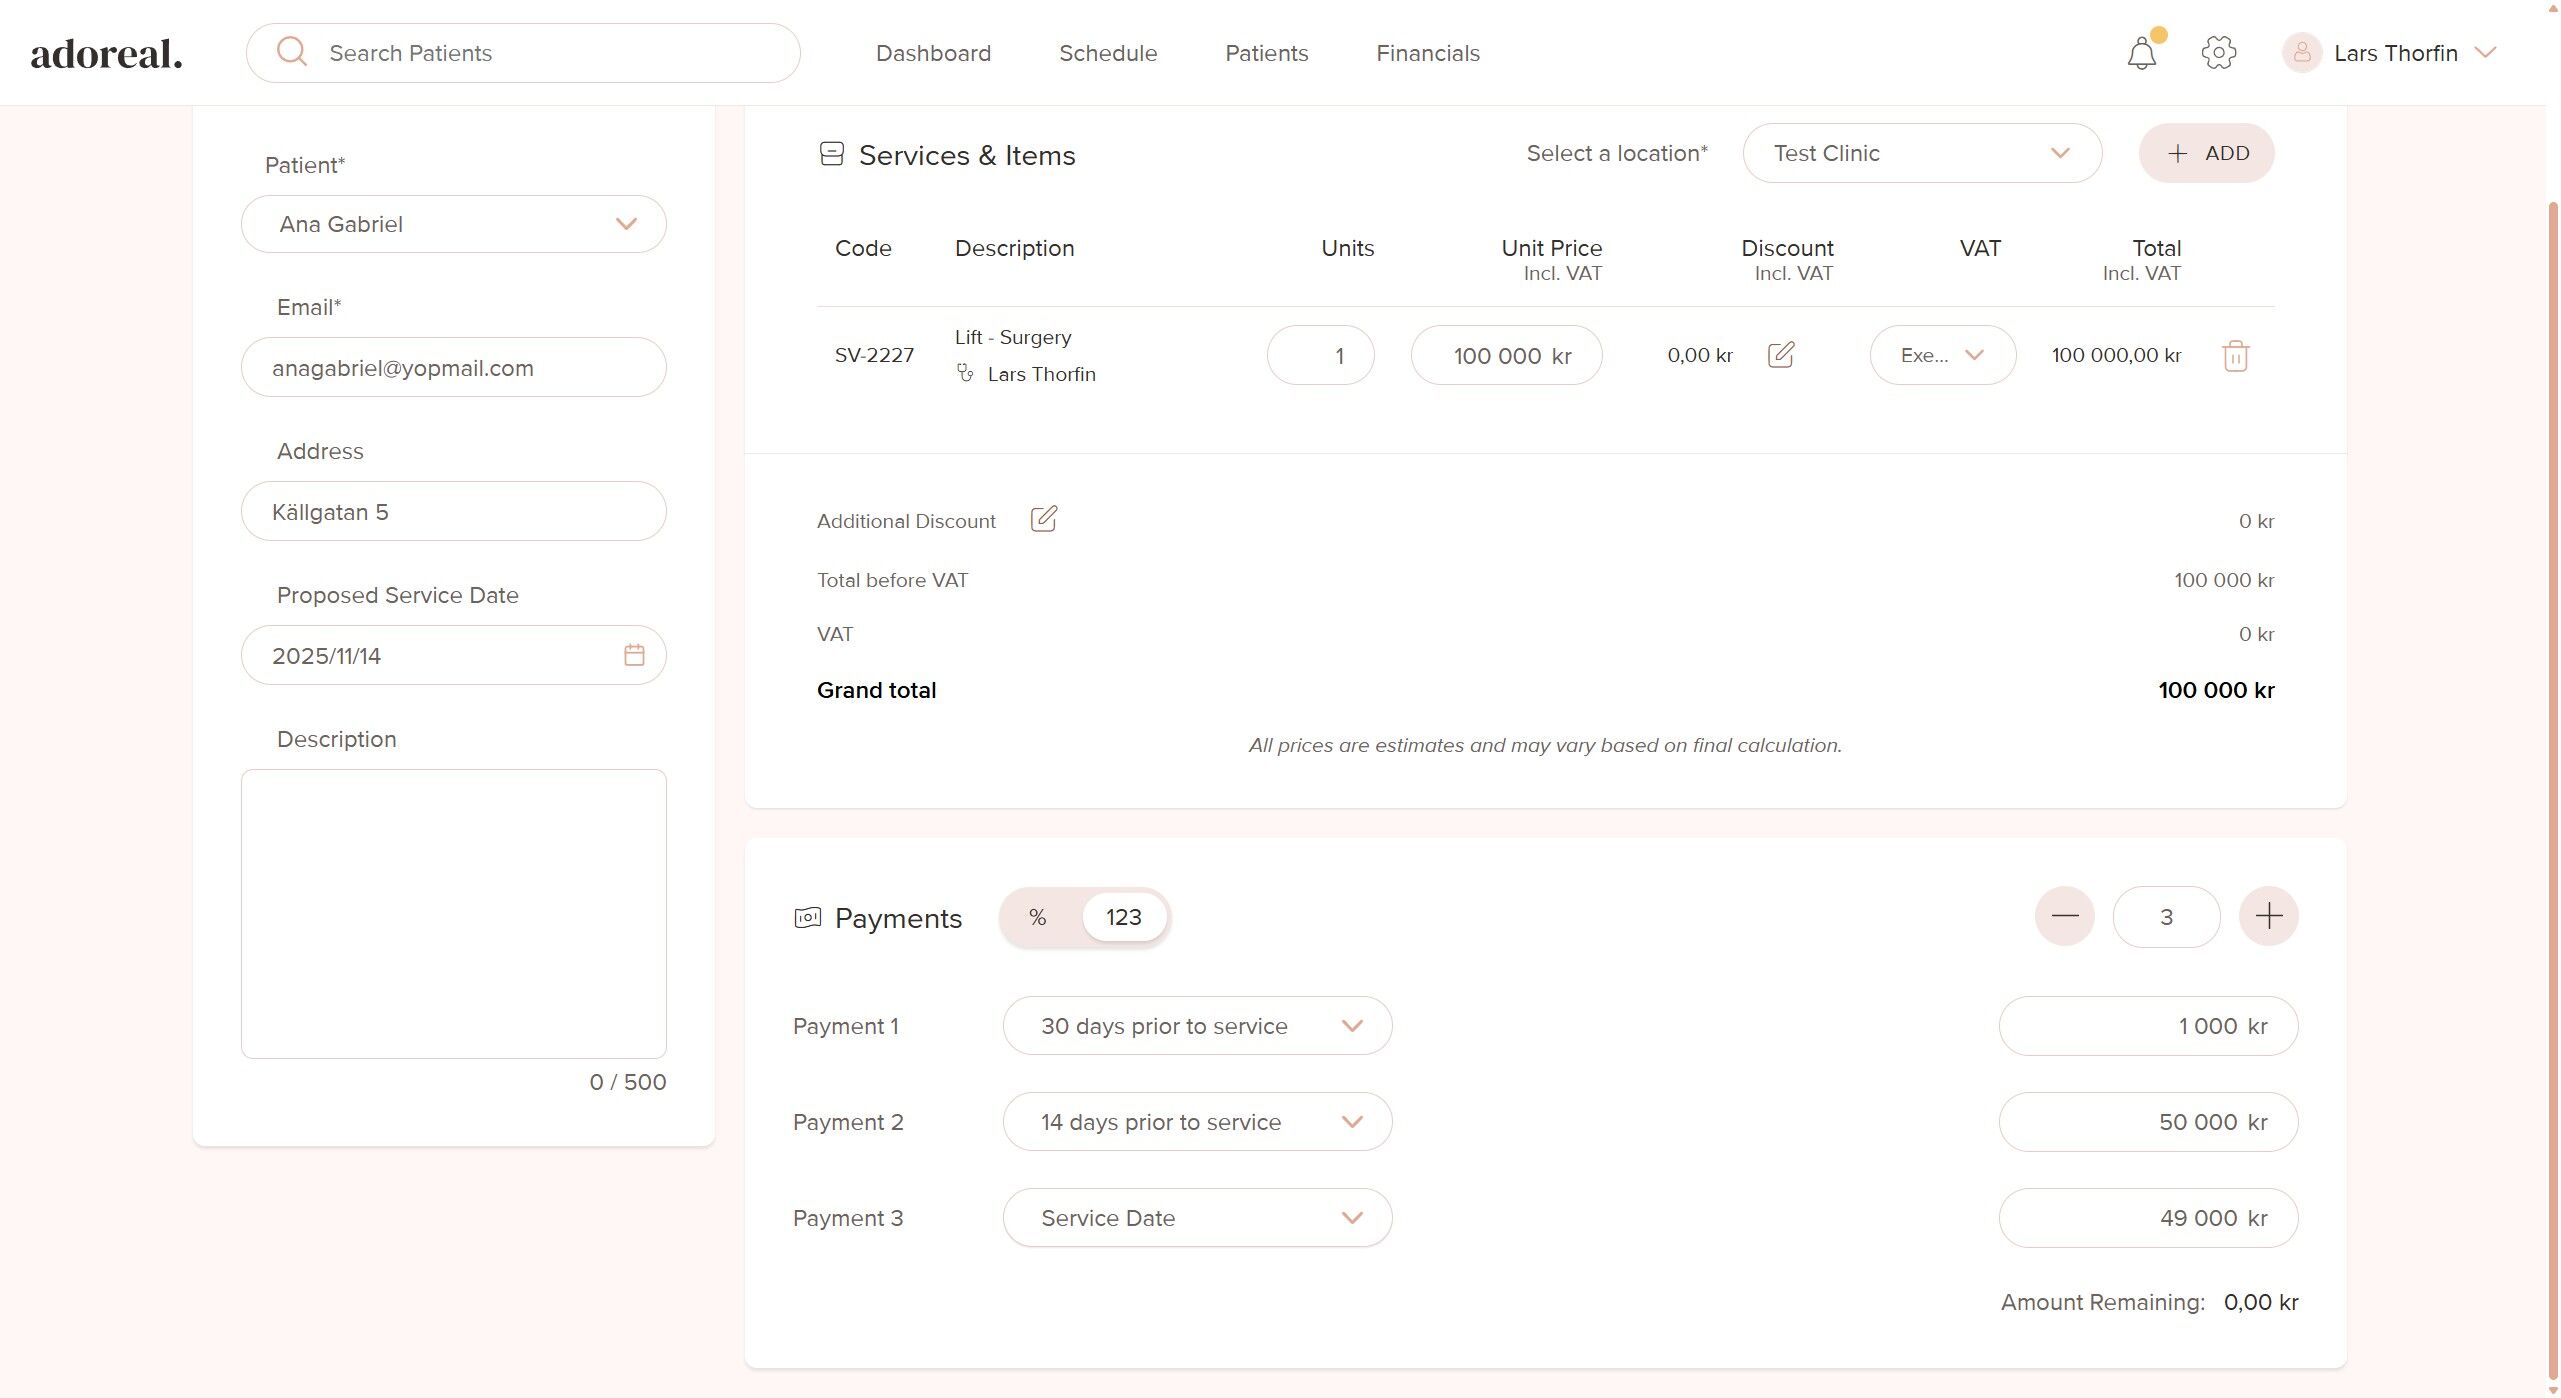Edit the Lift - Surgery line discount
Image resolution: width=2561 pixels, height=1398 pixels.
(x=1781, y=355)
